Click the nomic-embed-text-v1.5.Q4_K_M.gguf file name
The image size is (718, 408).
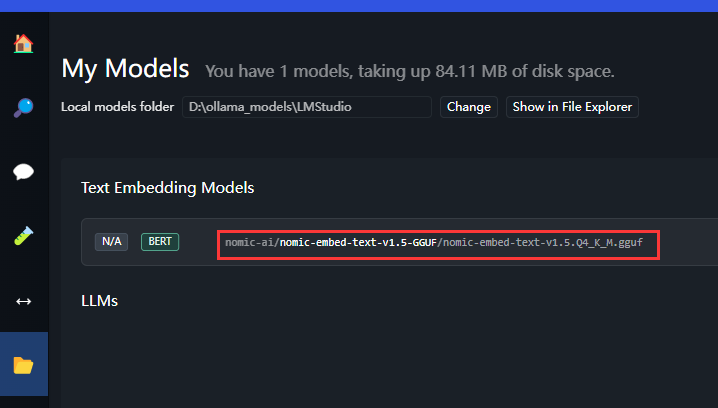tap(543, 242)
